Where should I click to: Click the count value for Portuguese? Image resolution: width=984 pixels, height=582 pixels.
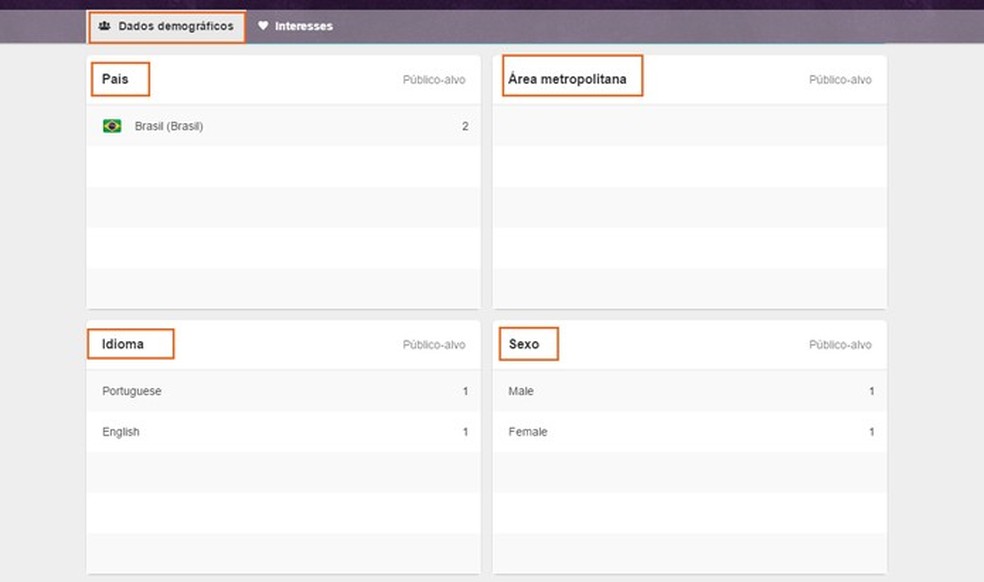tap(465, 391)
